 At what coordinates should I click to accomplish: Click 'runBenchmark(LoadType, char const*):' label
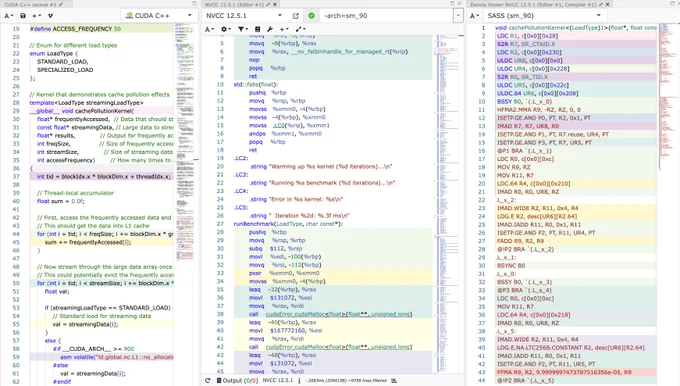(288, 224)
